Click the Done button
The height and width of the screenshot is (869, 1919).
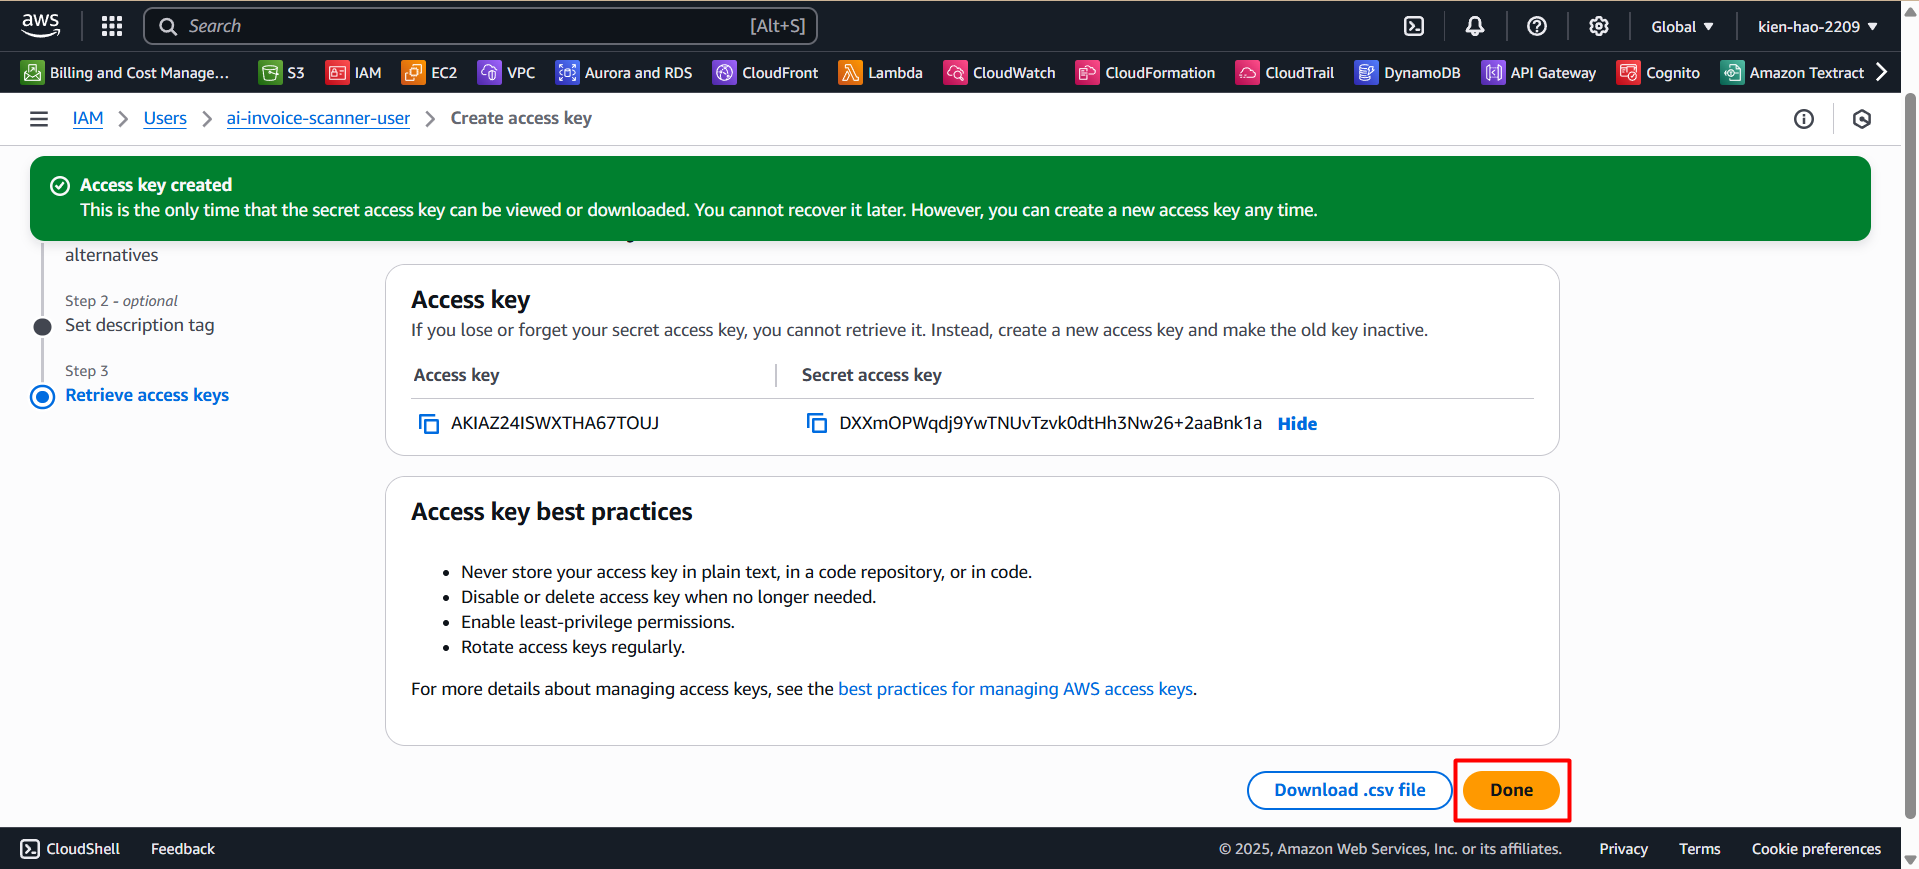click(x=1511, y=790)
